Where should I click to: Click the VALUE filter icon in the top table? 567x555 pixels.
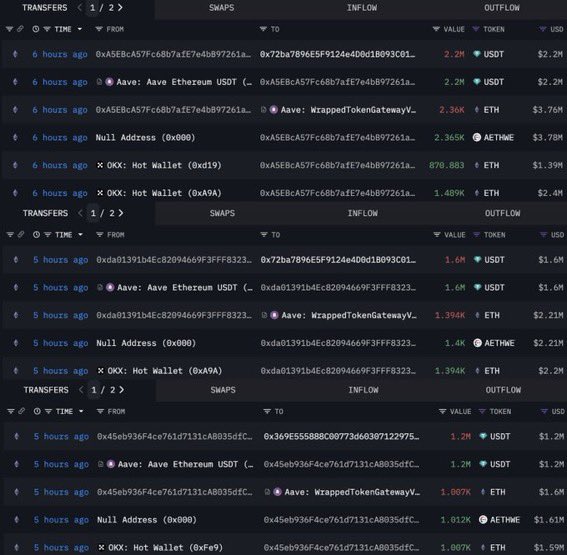[436, 29]
